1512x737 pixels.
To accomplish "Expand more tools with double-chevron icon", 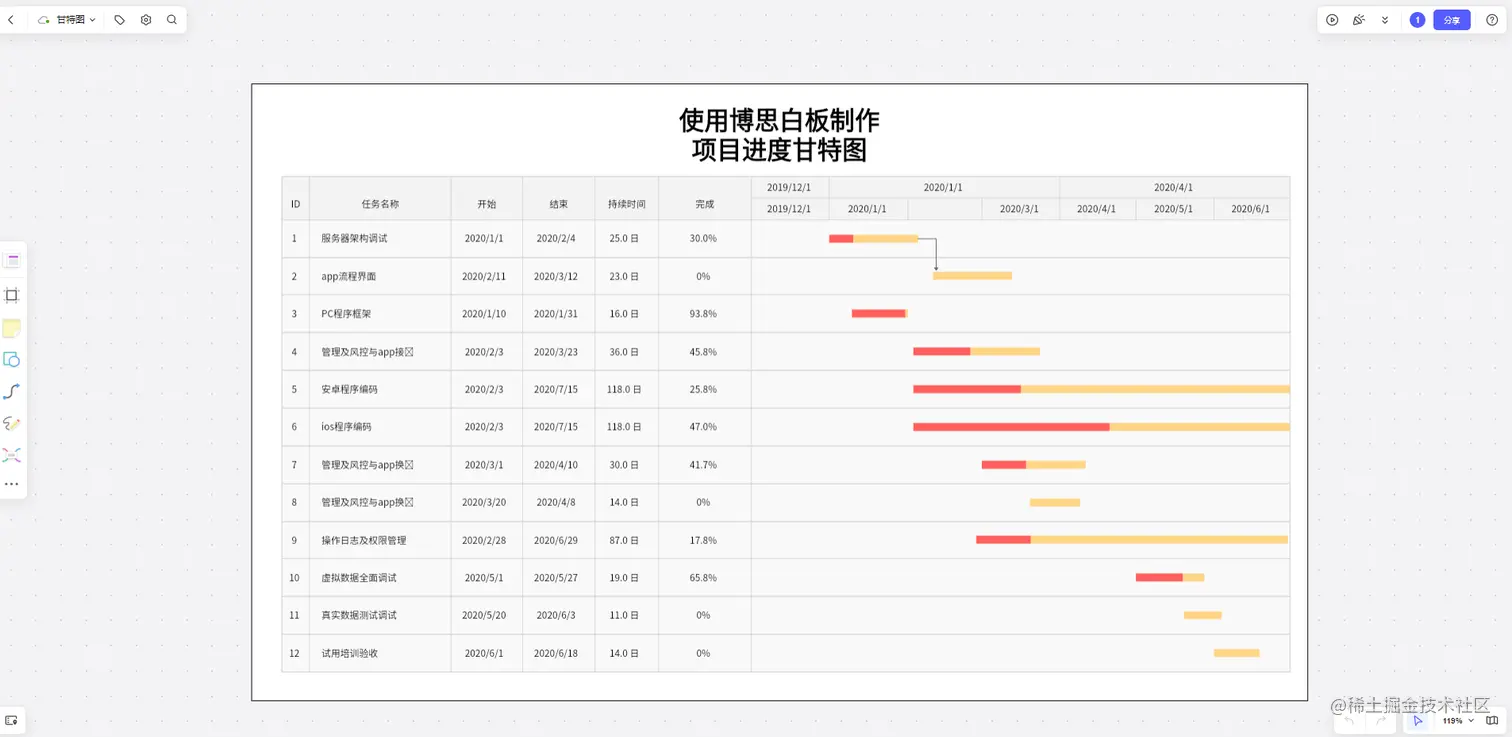I will point(1385,20).
